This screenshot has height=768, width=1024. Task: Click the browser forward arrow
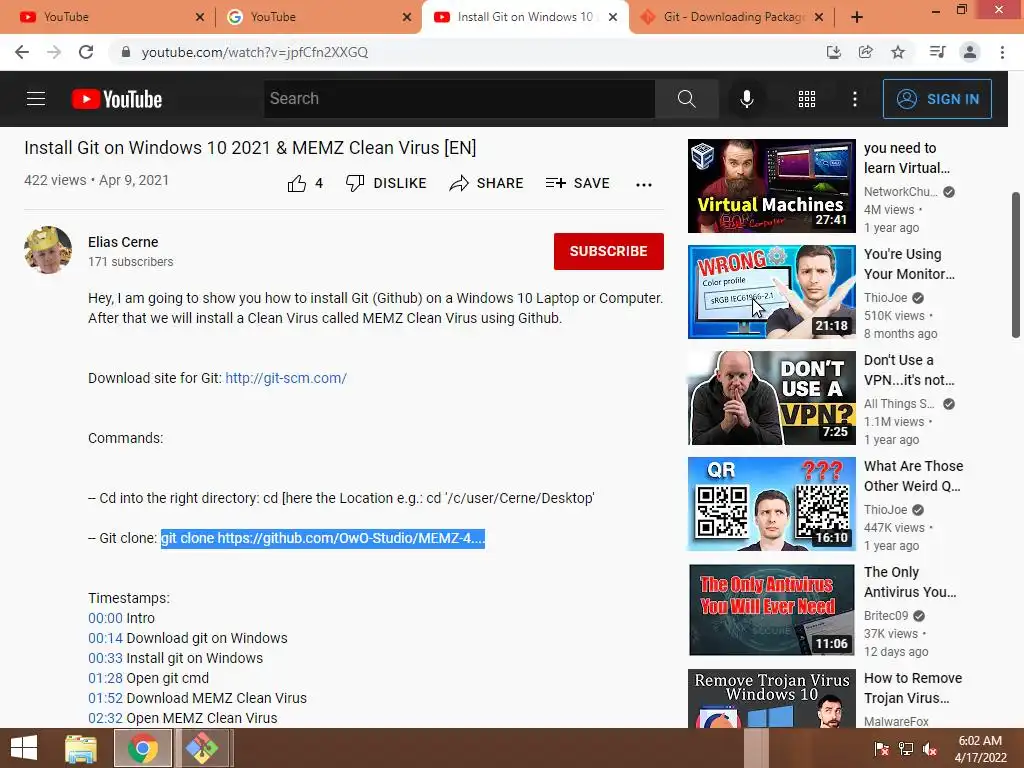[x=54, y=52]
